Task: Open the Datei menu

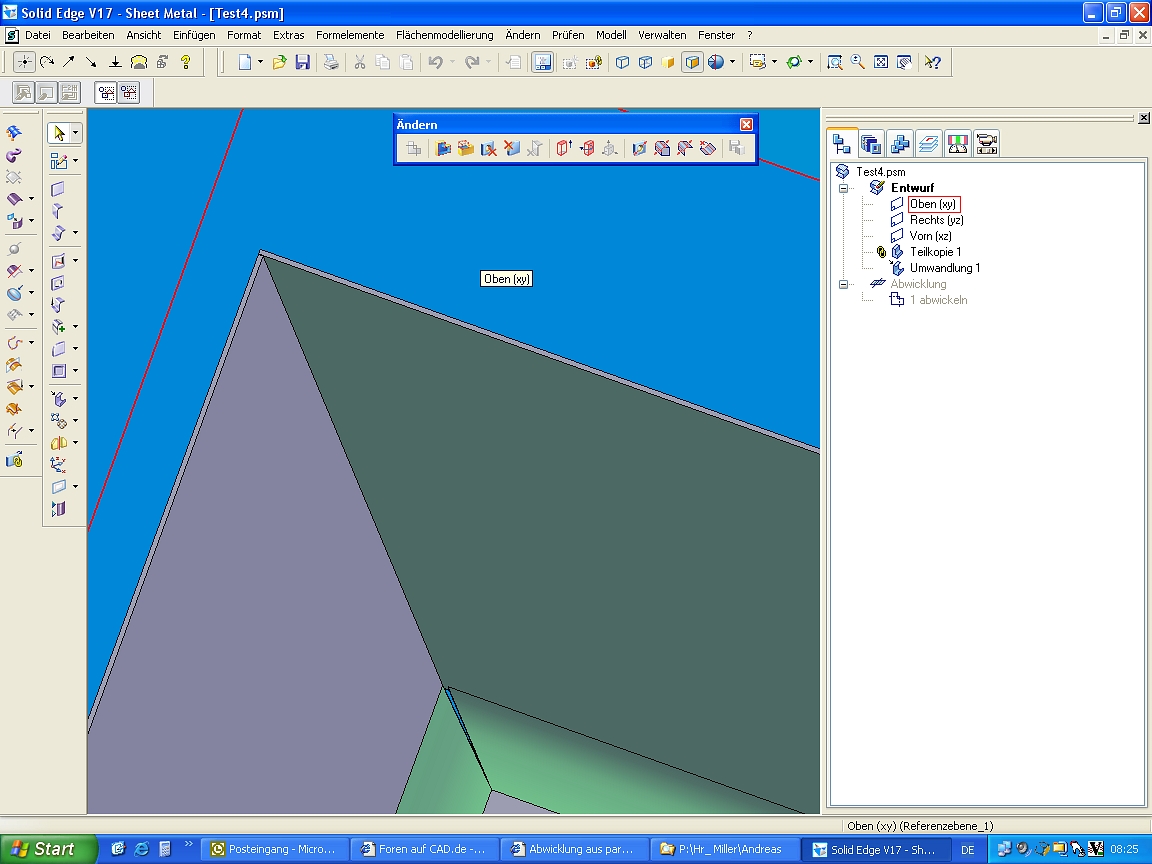Action: click(x=37, y=35)
